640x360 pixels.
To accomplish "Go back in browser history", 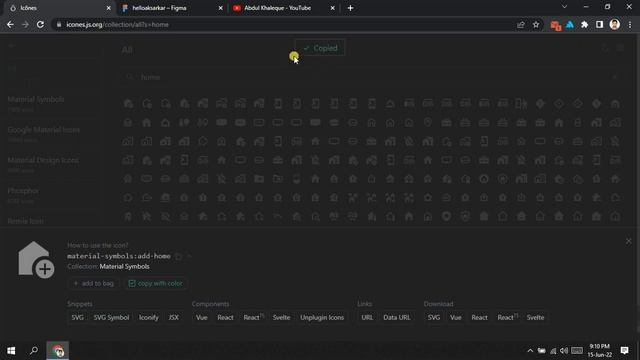I will coord(10,24).
